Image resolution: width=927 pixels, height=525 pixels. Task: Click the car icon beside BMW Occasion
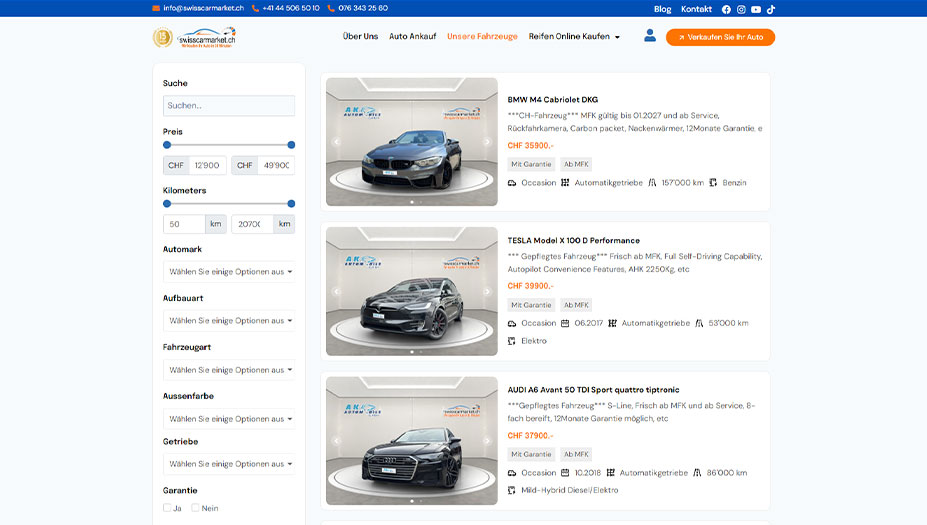(x=512, y=183)
